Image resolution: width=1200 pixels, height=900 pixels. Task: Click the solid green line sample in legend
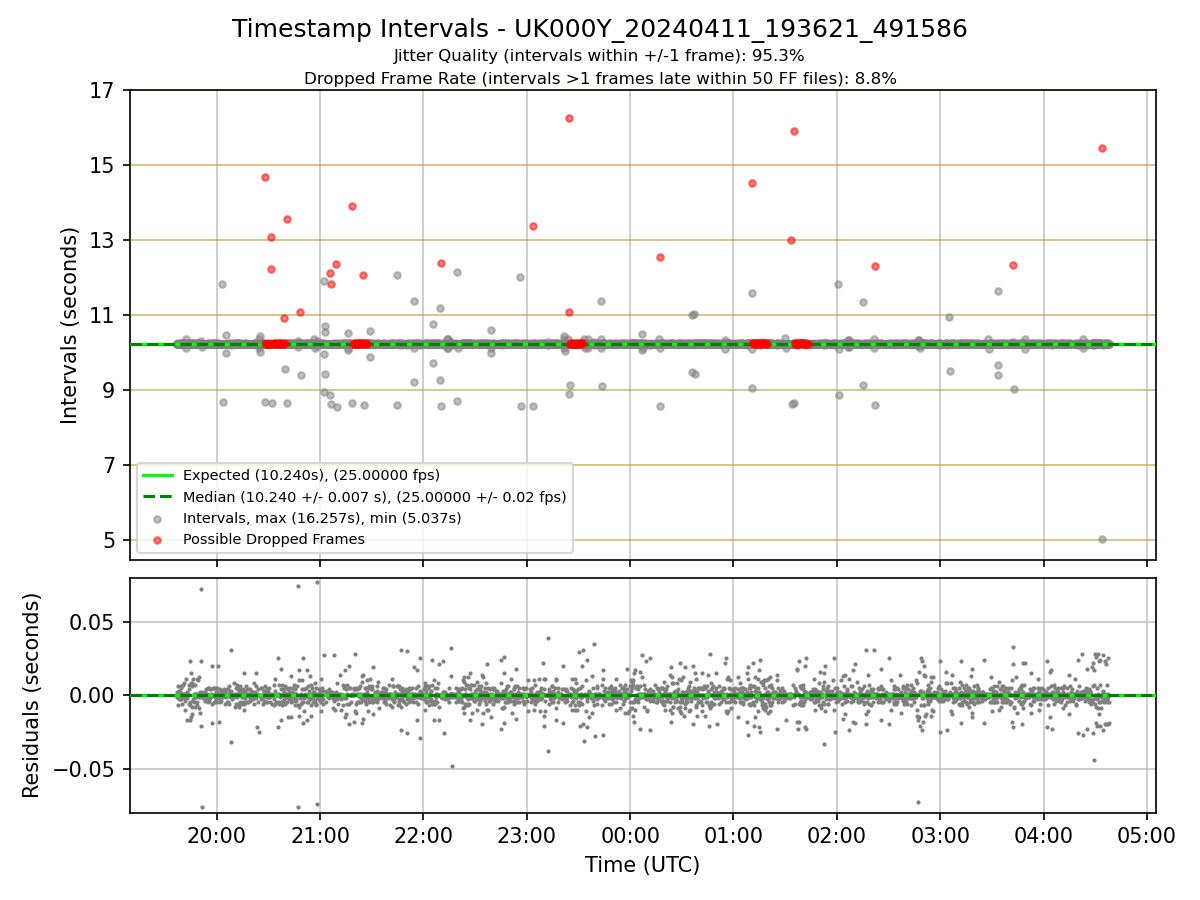[x=158, y=475]
